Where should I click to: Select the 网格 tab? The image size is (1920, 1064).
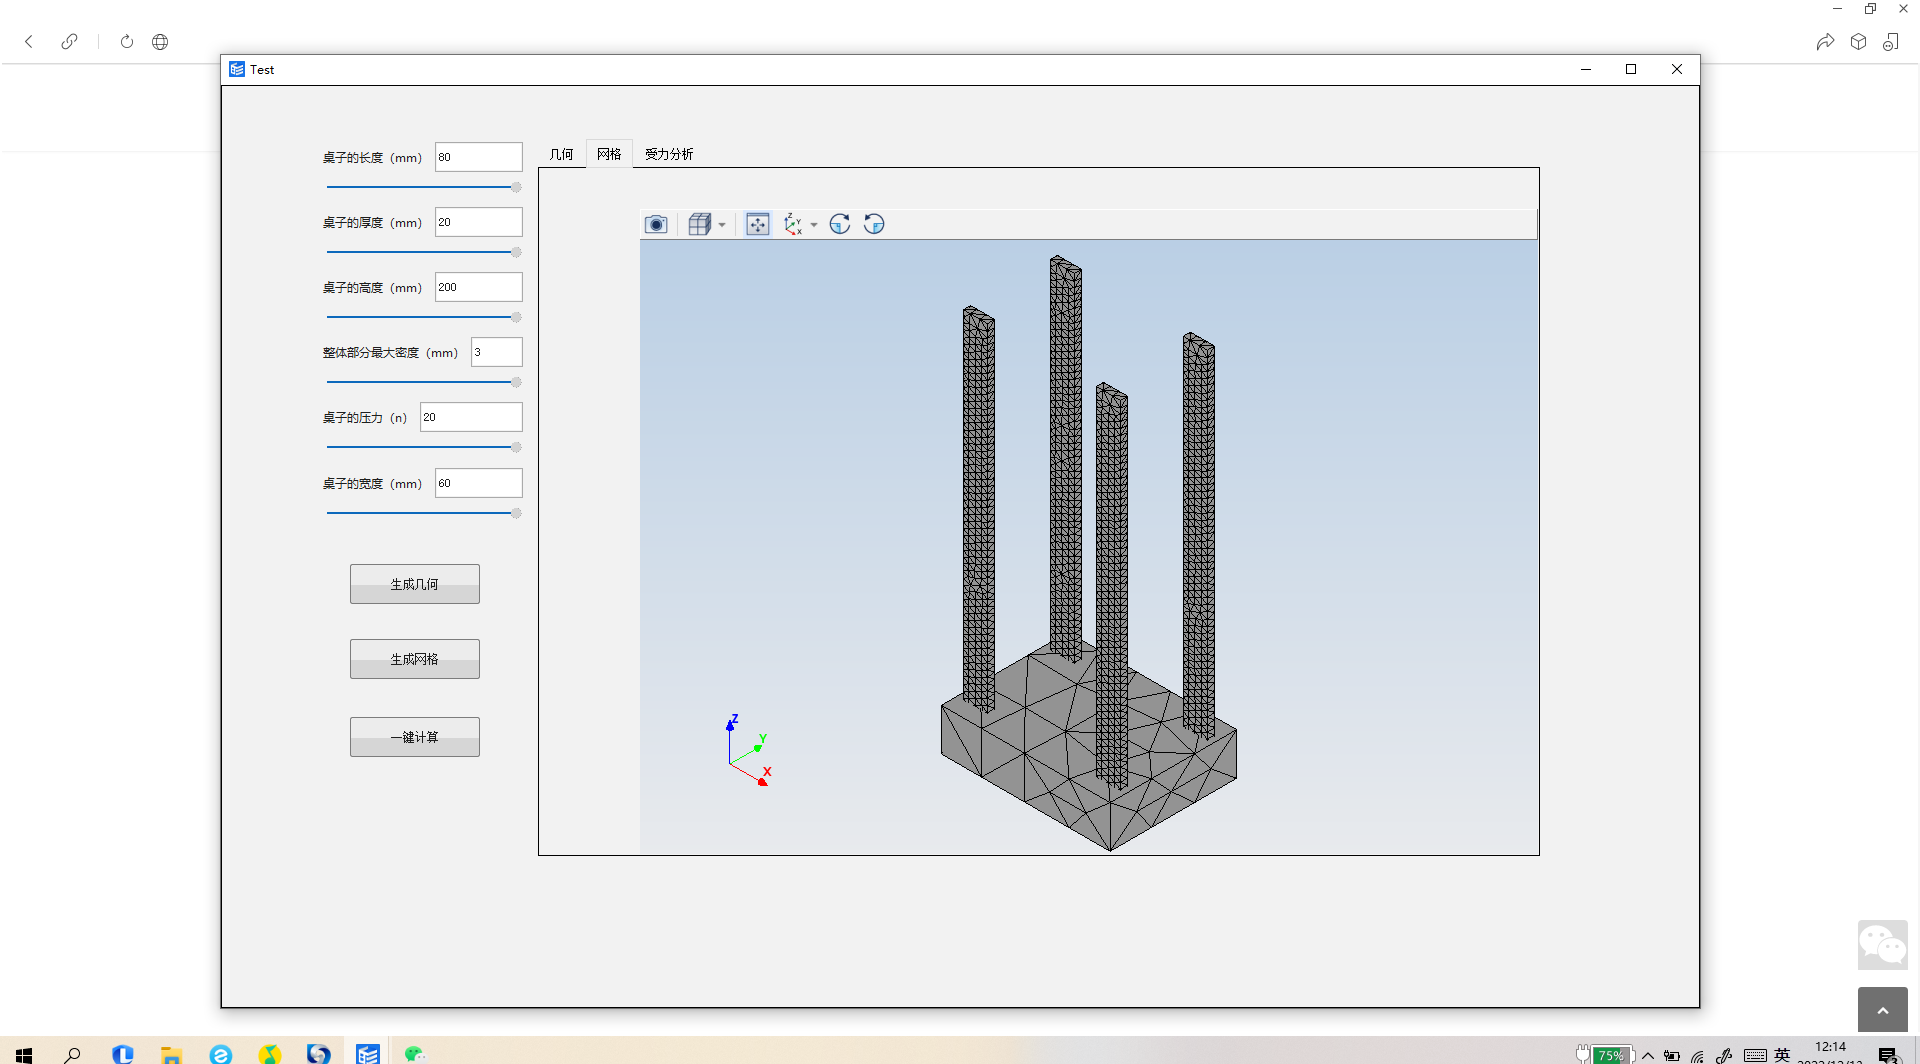[x=609, y=154]
